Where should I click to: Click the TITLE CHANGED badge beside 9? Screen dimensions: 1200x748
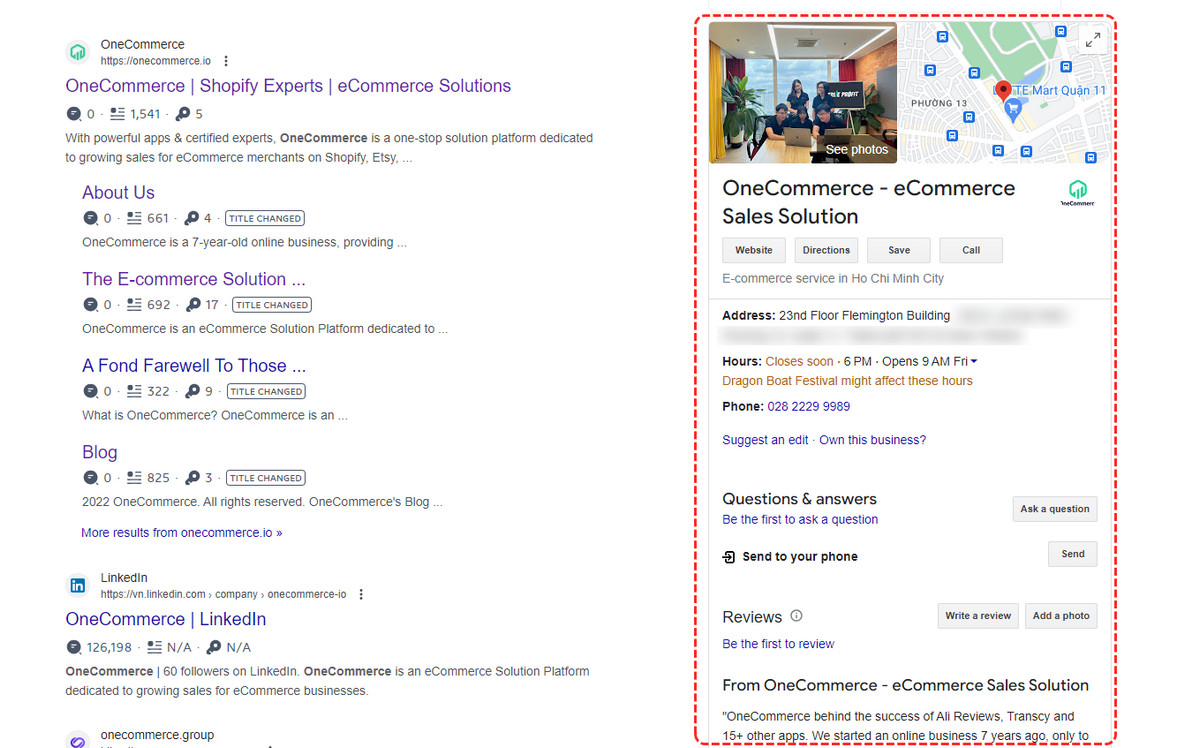pos(265,391)
